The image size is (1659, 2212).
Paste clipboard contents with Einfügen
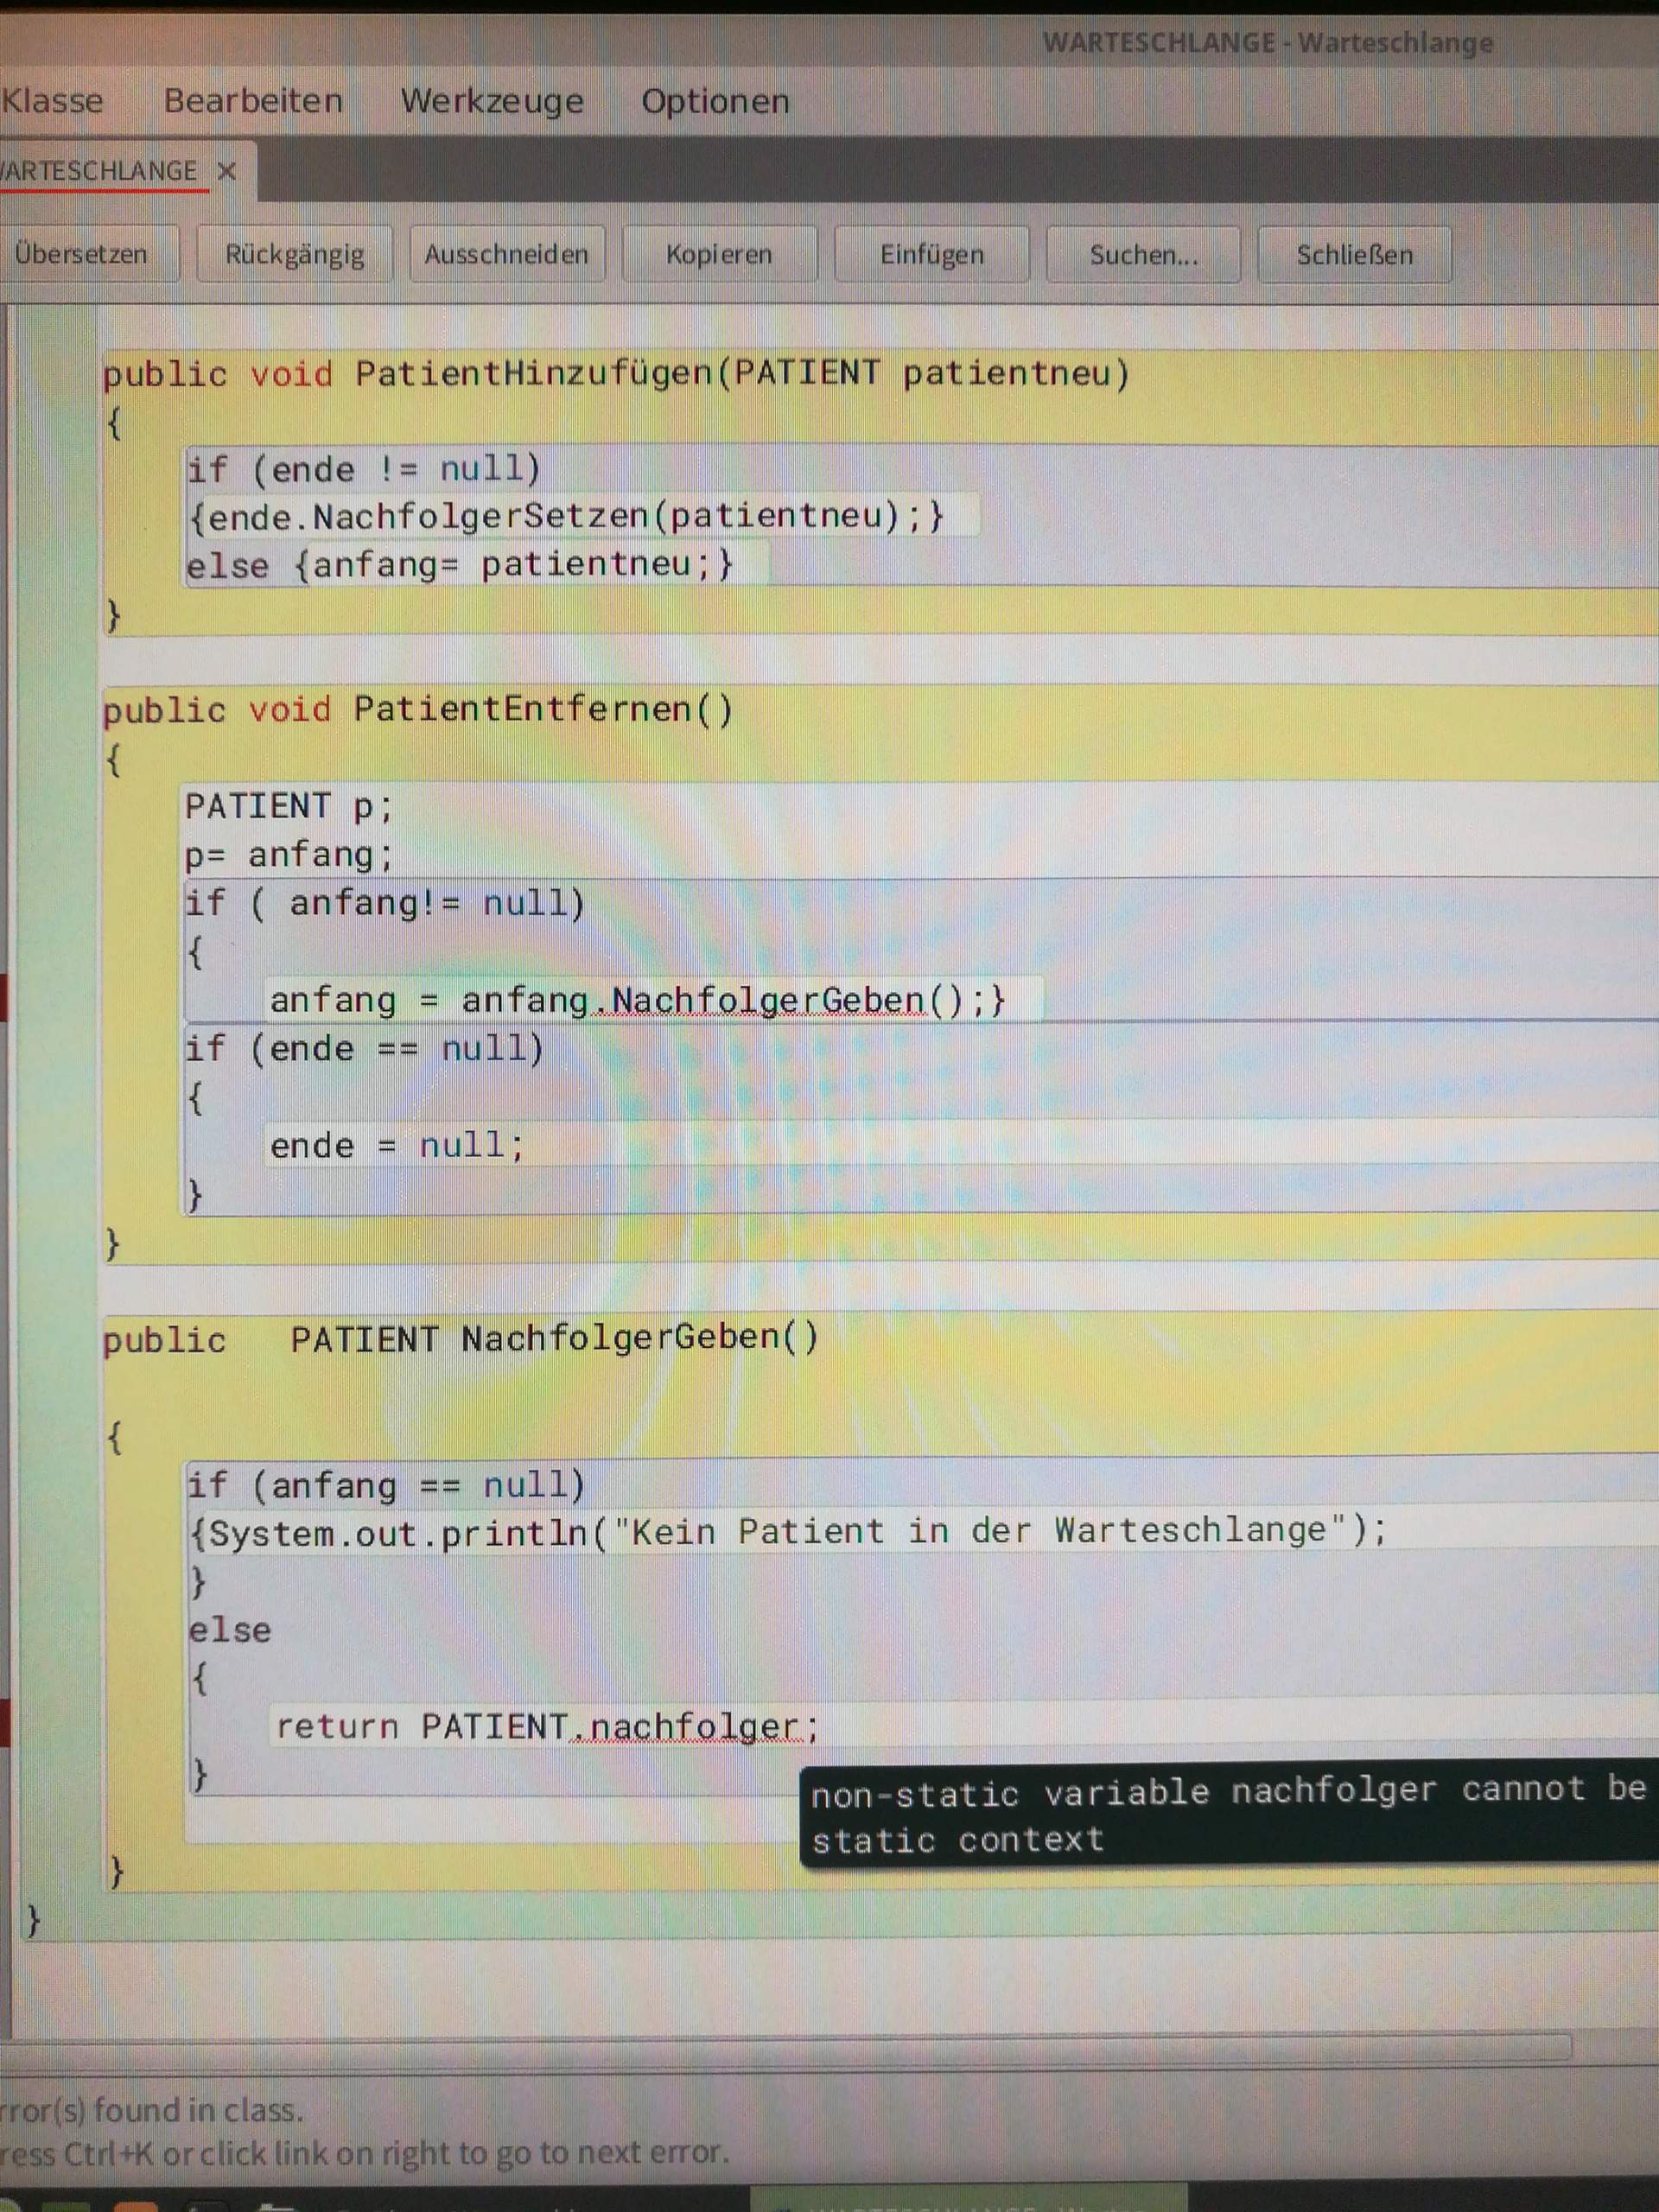930,254
